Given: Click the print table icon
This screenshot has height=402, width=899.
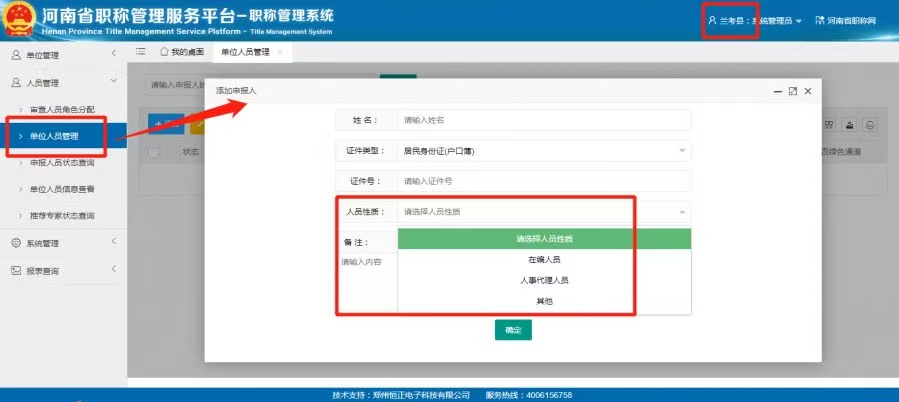Looking at the screenshot, I should tap(870, 125).
